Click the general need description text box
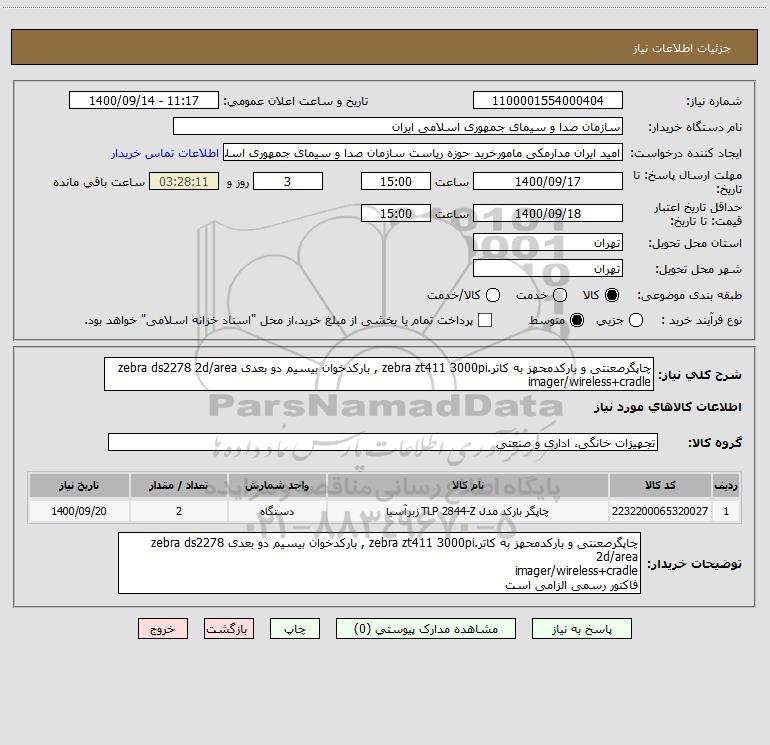Screen dimensions: 770x745 pos(379,374)
